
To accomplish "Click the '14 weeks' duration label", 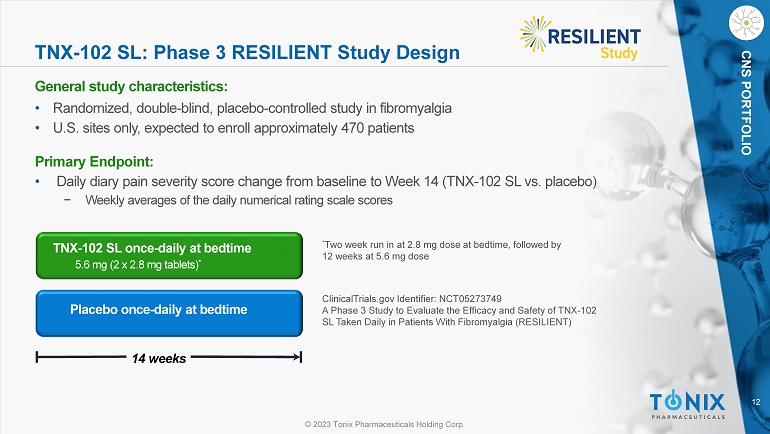I will [159, 358].
